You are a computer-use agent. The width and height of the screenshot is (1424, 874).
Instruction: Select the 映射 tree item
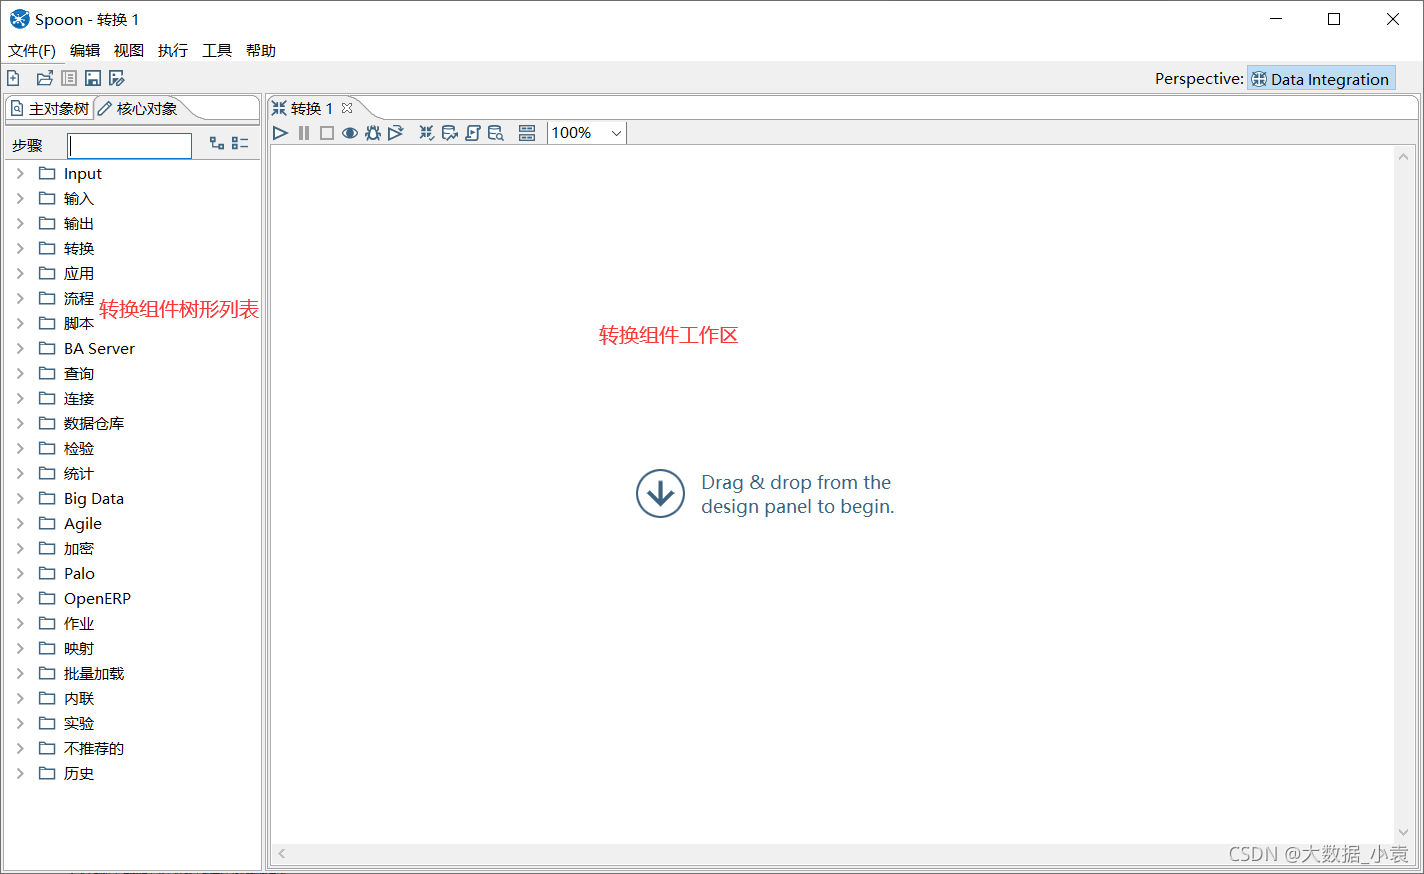click(x=79, y=649)
